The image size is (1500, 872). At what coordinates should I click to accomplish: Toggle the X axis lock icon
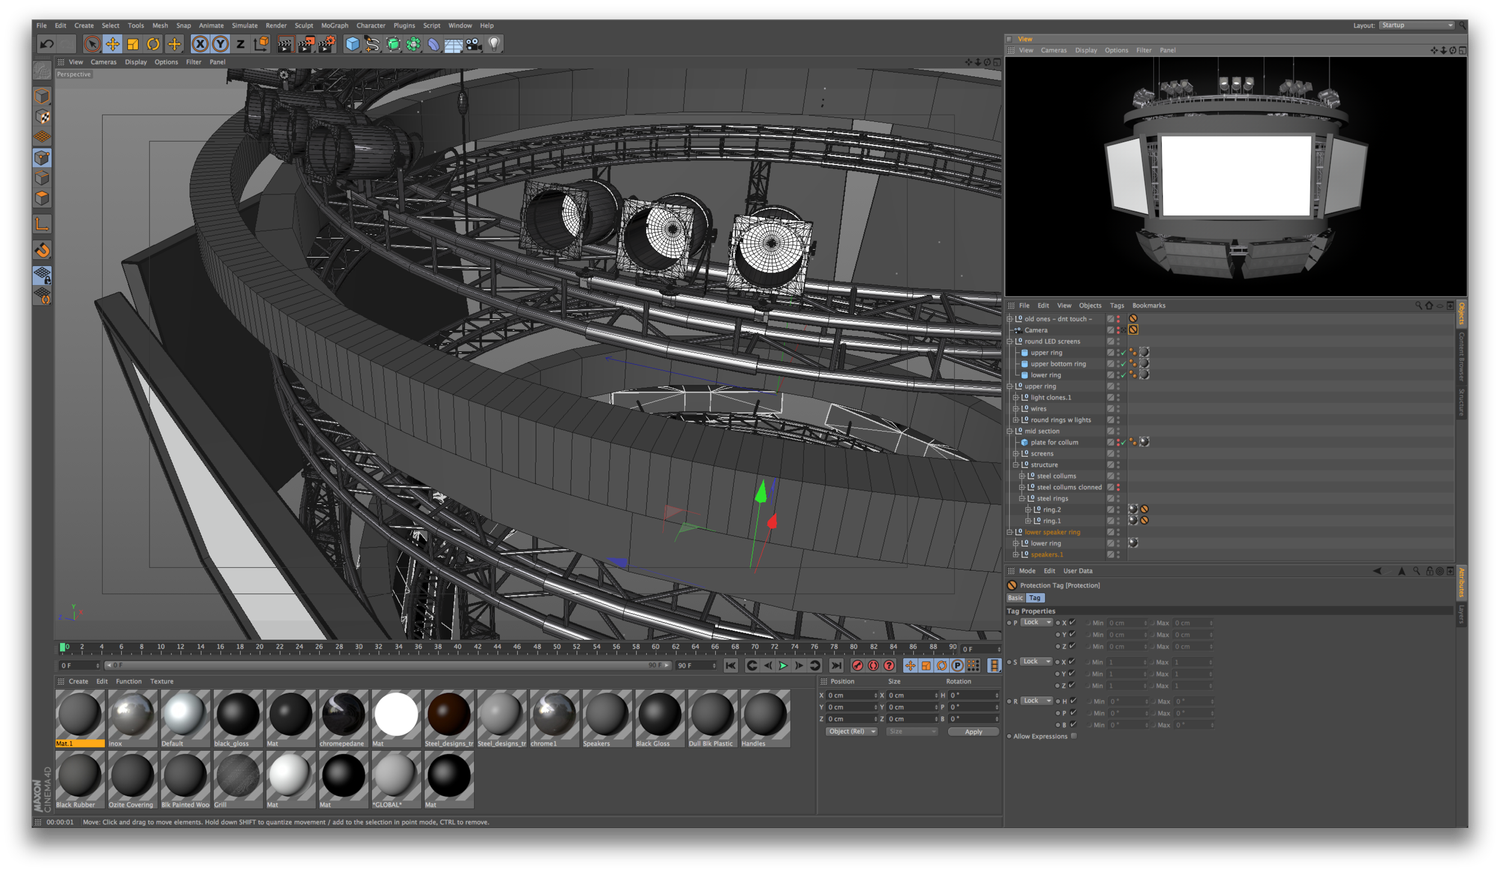[x=200, y=44]
